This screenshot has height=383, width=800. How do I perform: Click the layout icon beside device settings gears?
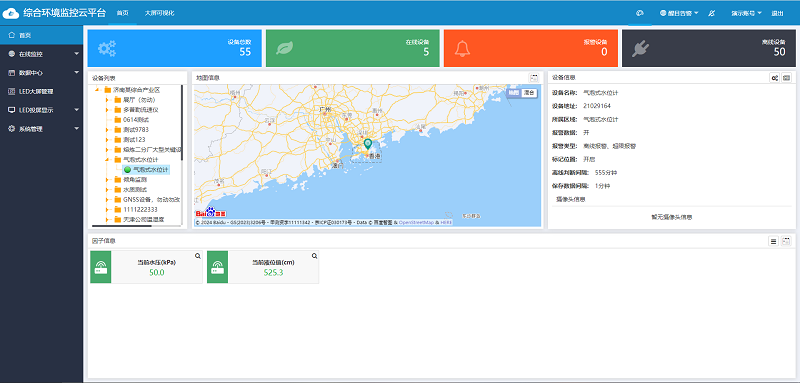tap(787, 78)
